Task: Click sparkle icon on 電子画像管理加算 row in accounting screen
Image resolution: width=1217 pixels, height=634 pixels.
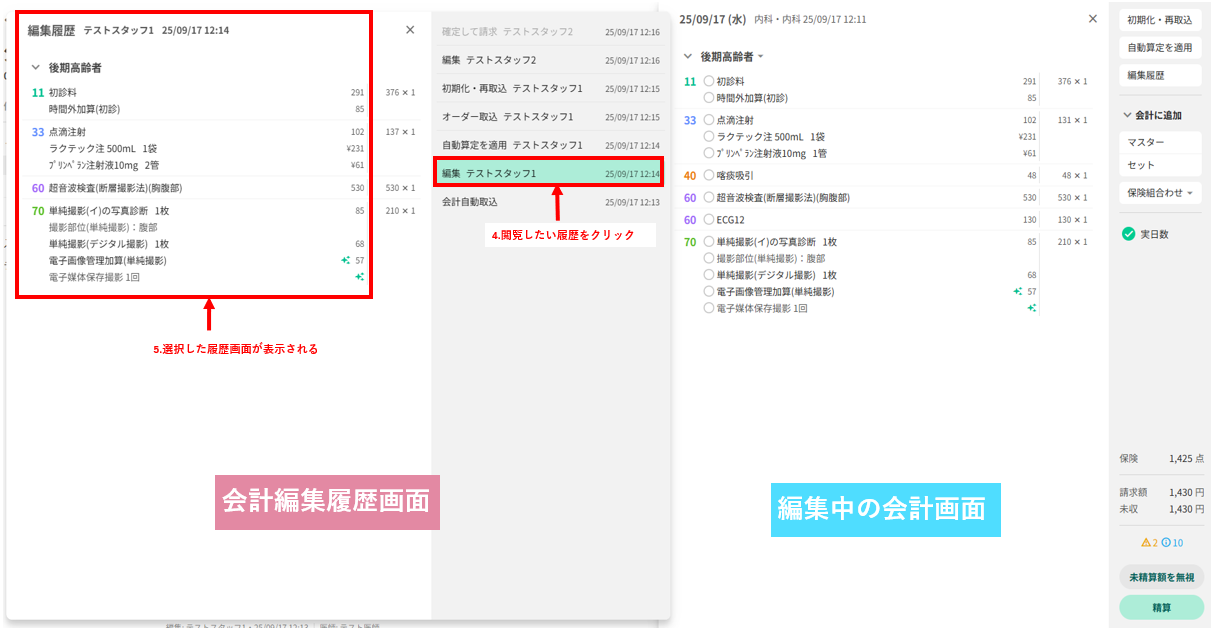Action: [1018, 292]
